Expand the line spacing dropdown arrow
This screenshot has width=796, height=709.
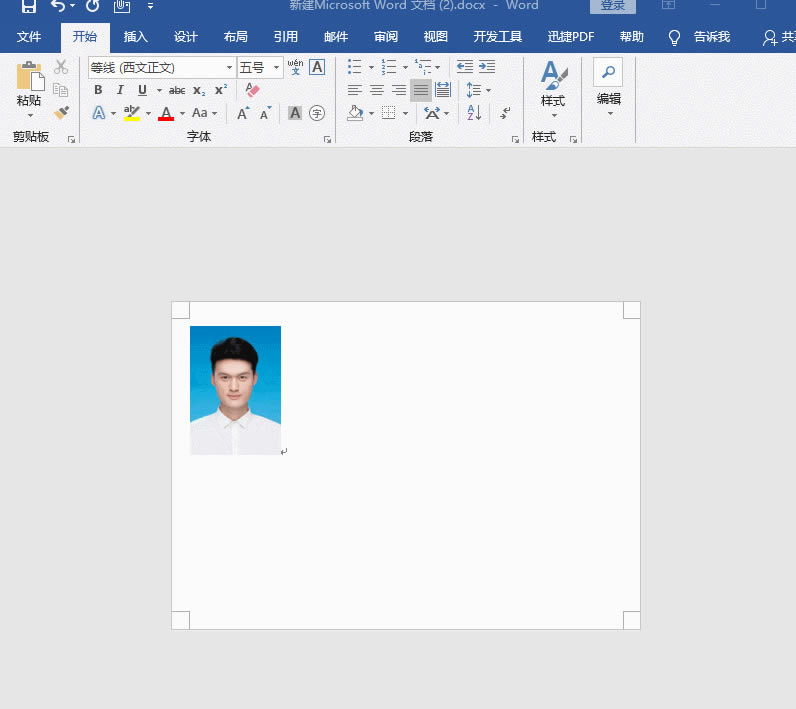pyautogui.click(x=488, y=90)
